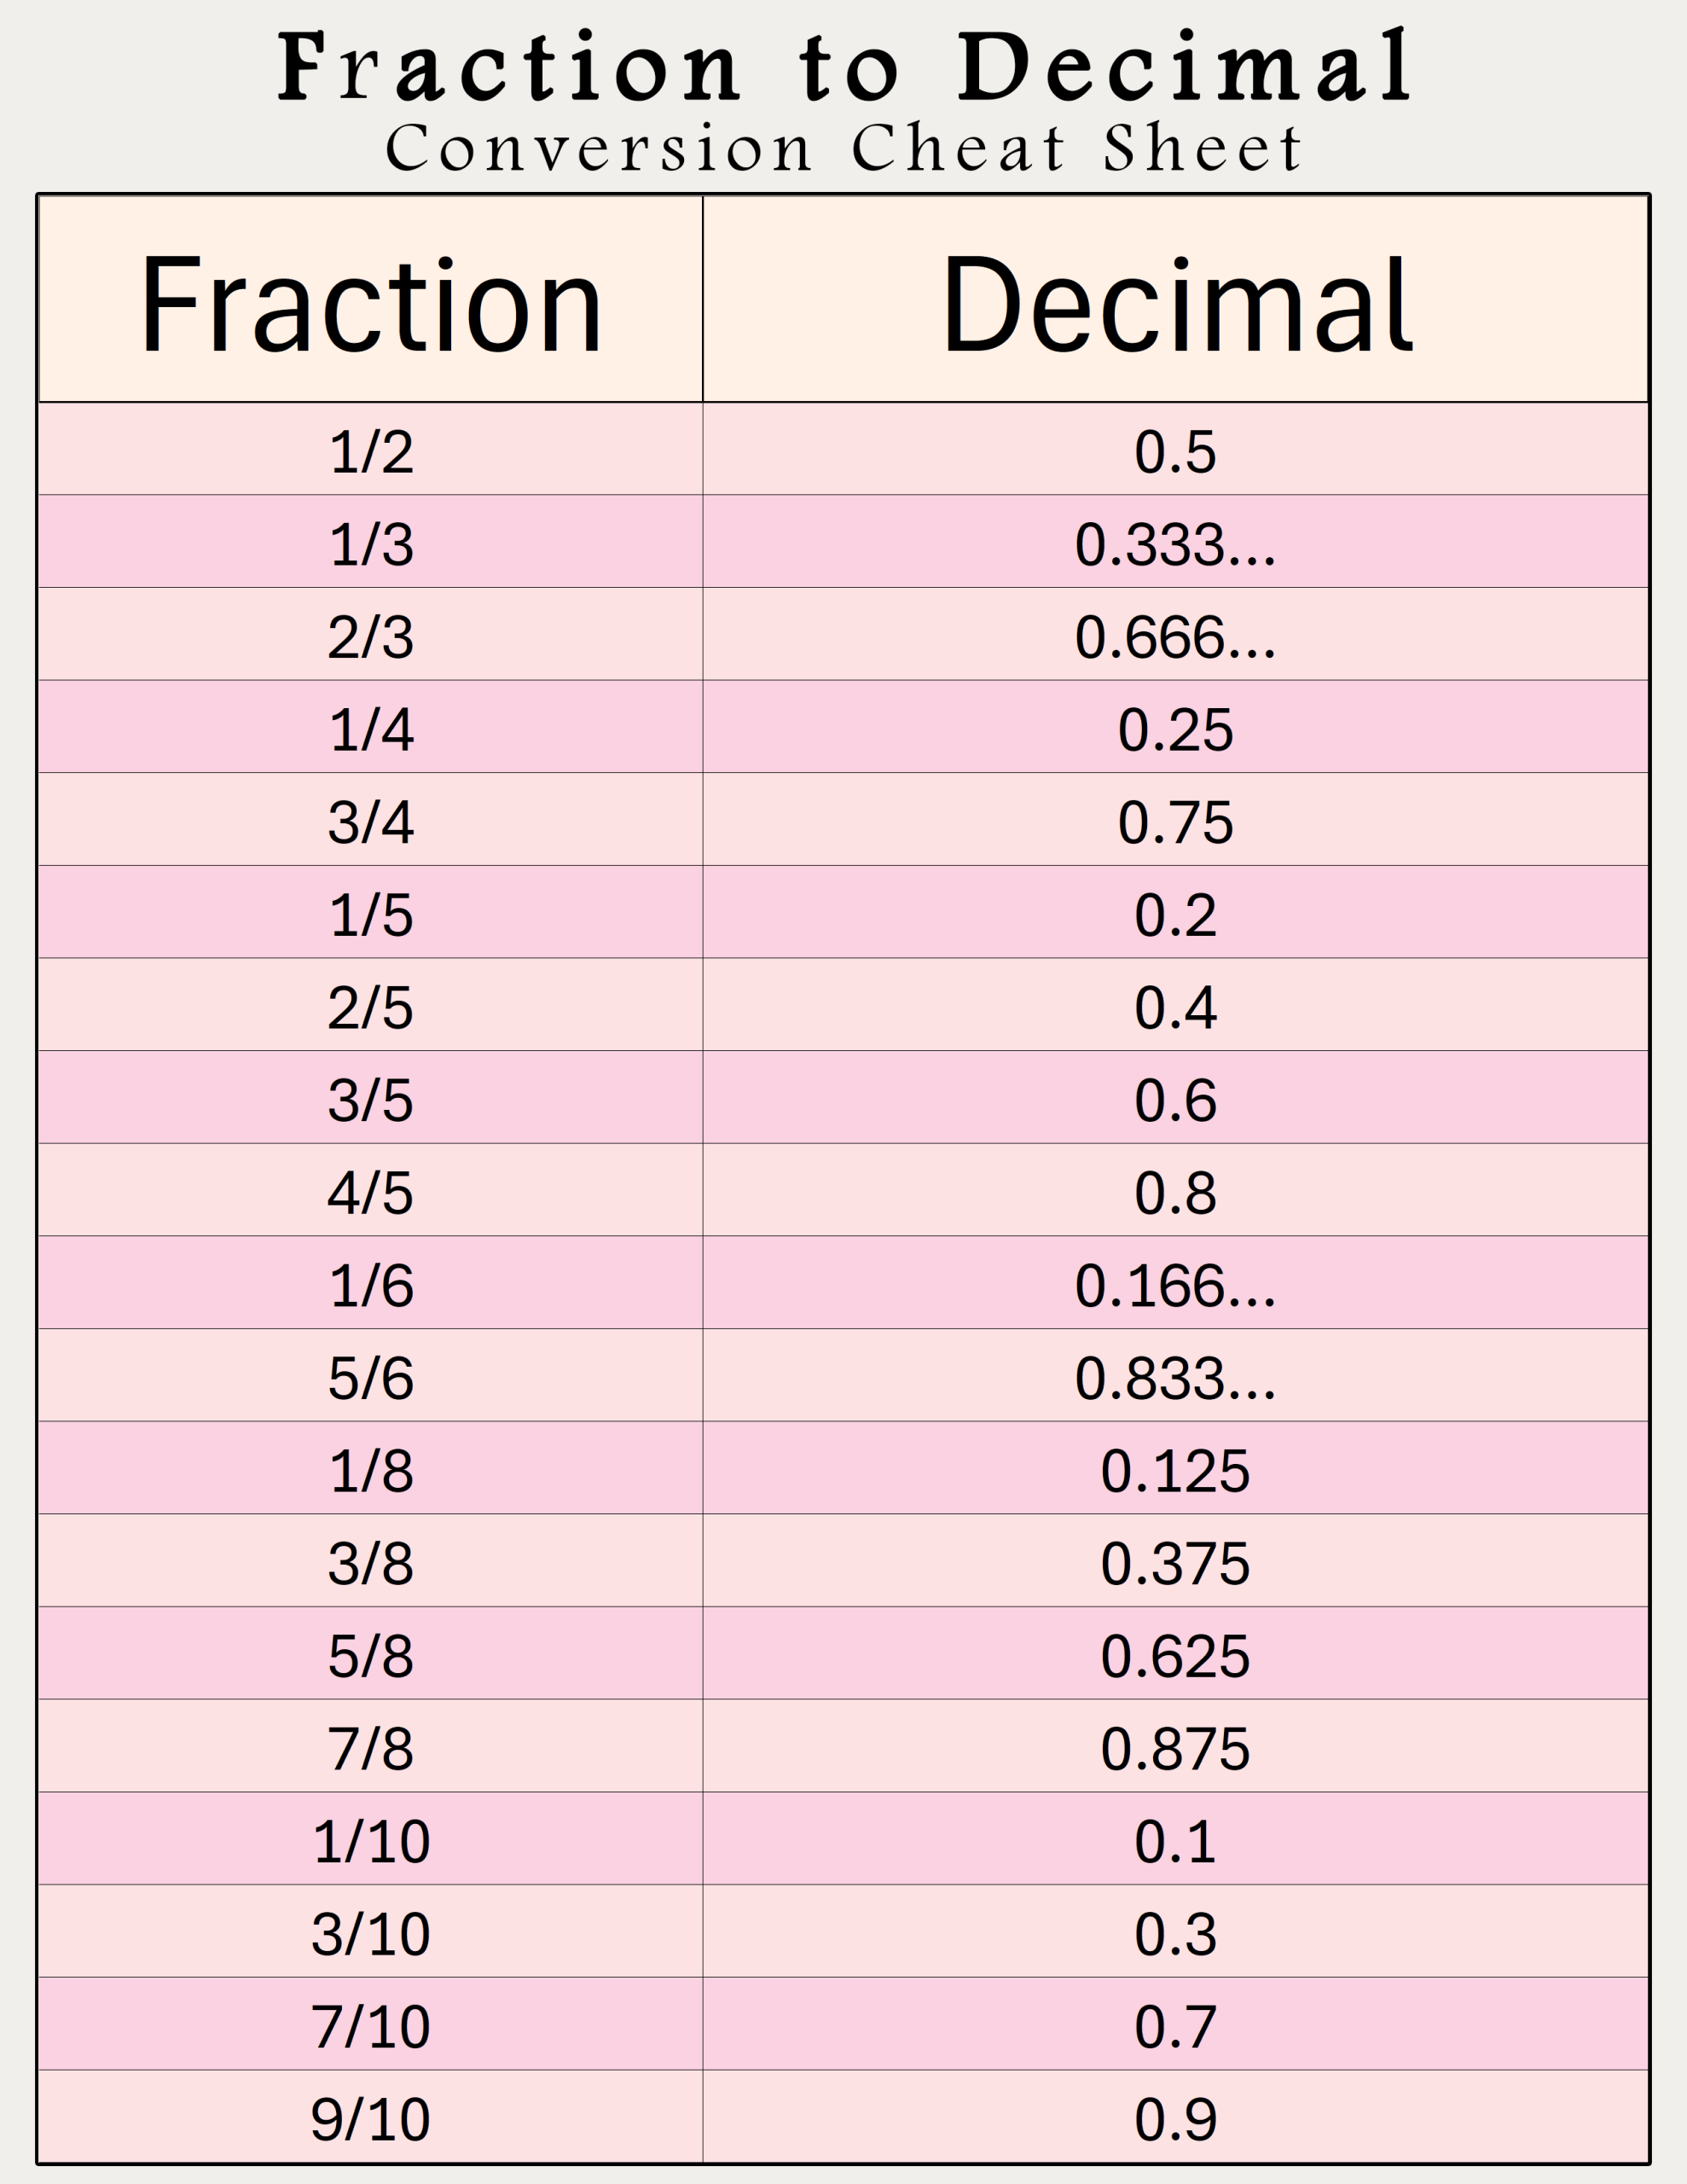Click the 0.2 decimal cell
1687x2184 pixels.
point(1175,914)
